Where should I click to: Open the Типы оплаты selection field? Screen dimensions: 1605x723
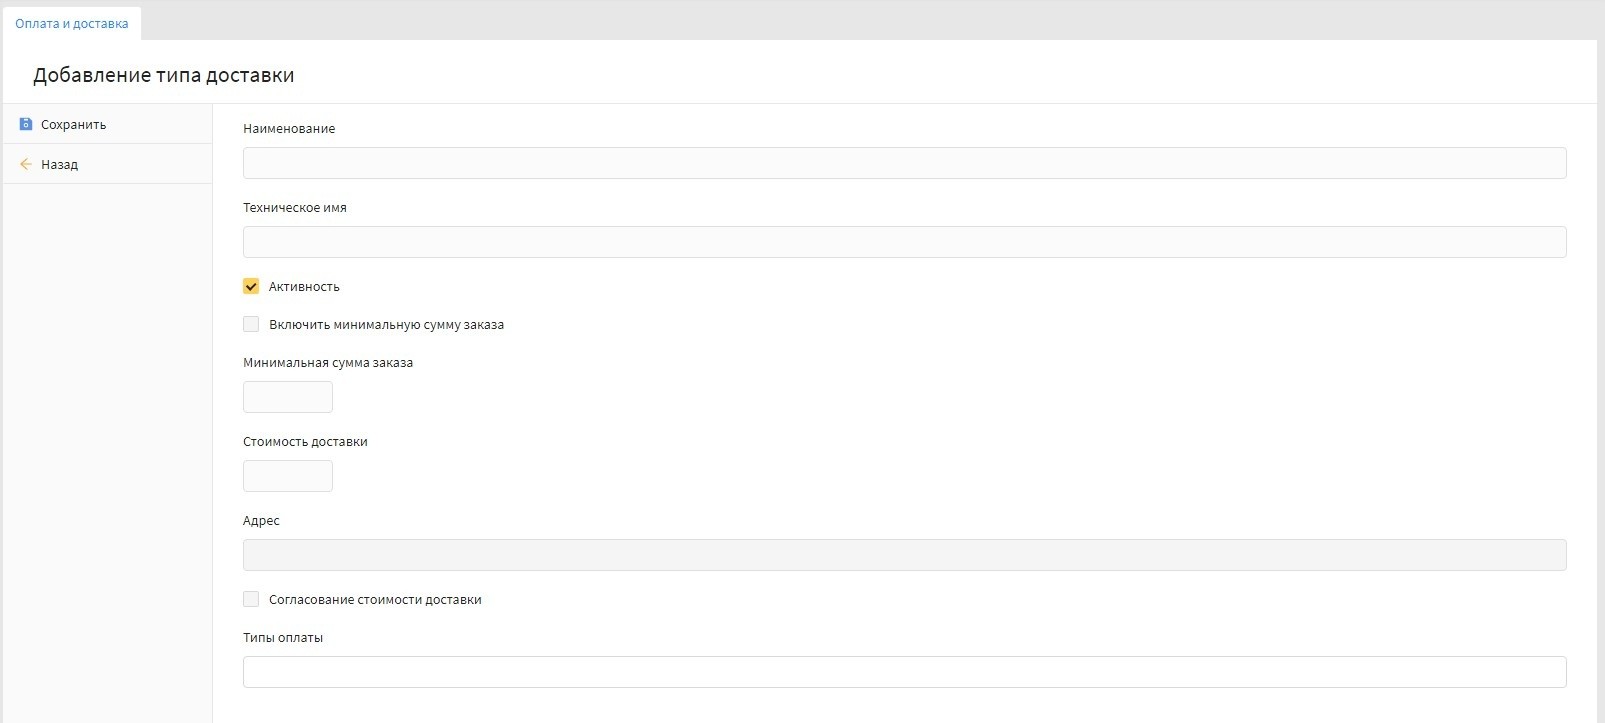(904, 672)
